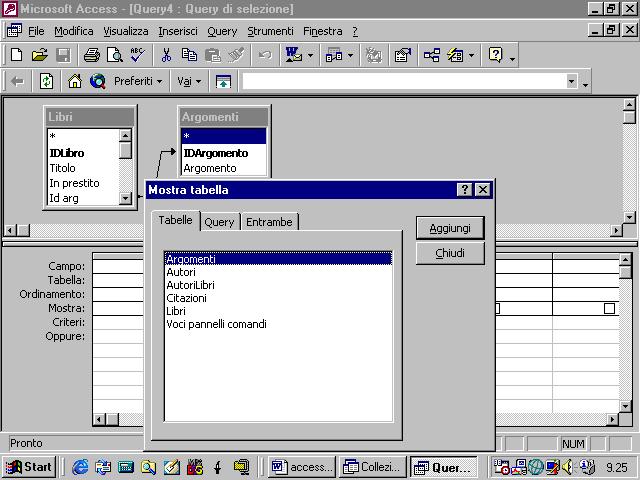The image size is (640, 480).
Task: Open the Inserisci menu
Action: [x=178, y=31]
